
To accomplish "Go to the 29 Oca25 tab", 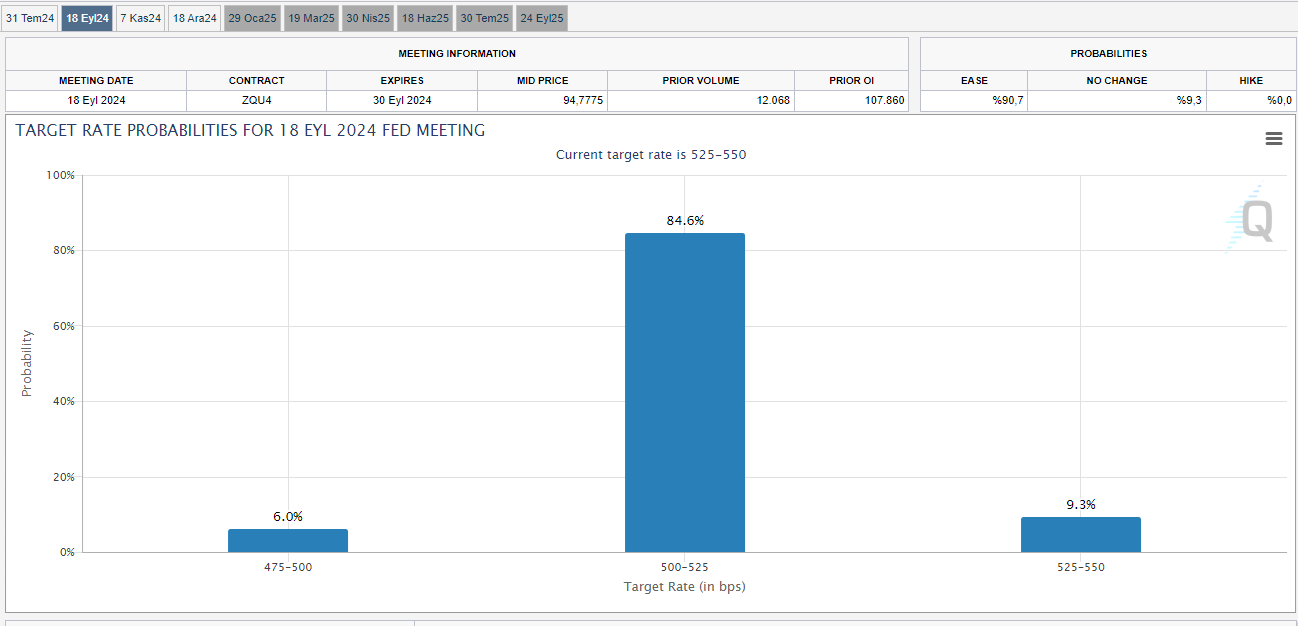I will click(252, 18).
